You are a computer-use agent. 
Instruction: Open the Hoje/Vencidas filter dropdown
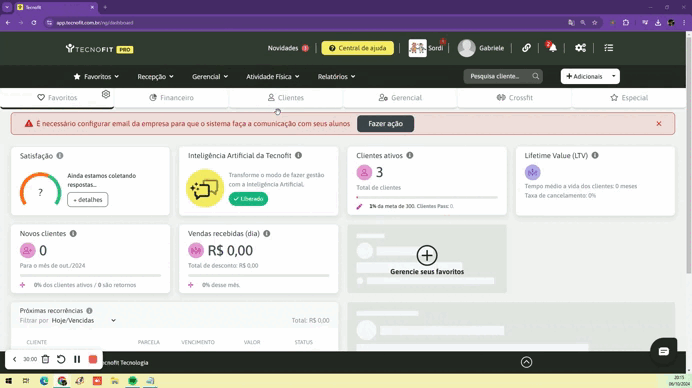click(x=83, y=320)
